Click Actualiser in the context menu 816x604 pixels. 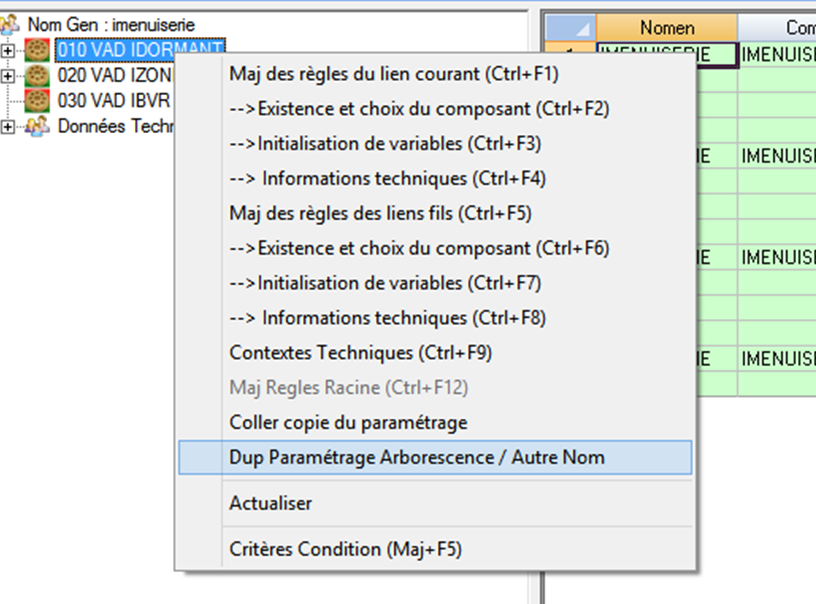pyautogui.click(x=270, y=503)
